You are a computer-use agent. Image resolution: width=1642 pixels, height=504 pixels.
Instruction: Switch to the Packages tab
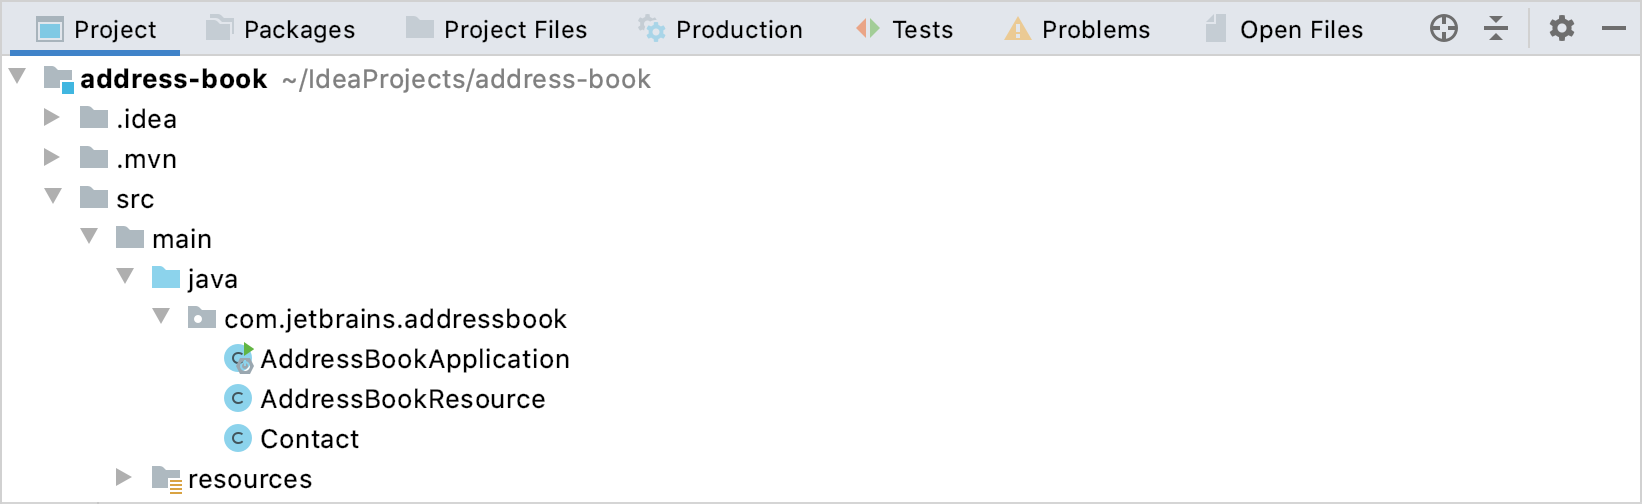point(280,30)
